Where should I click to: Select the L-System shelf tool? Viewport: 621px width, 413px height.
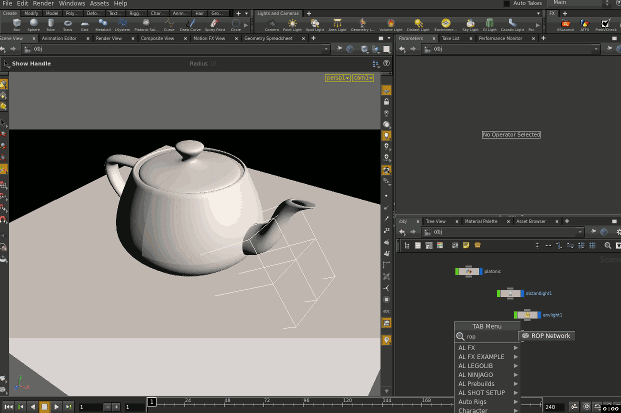tap(122, 25)
